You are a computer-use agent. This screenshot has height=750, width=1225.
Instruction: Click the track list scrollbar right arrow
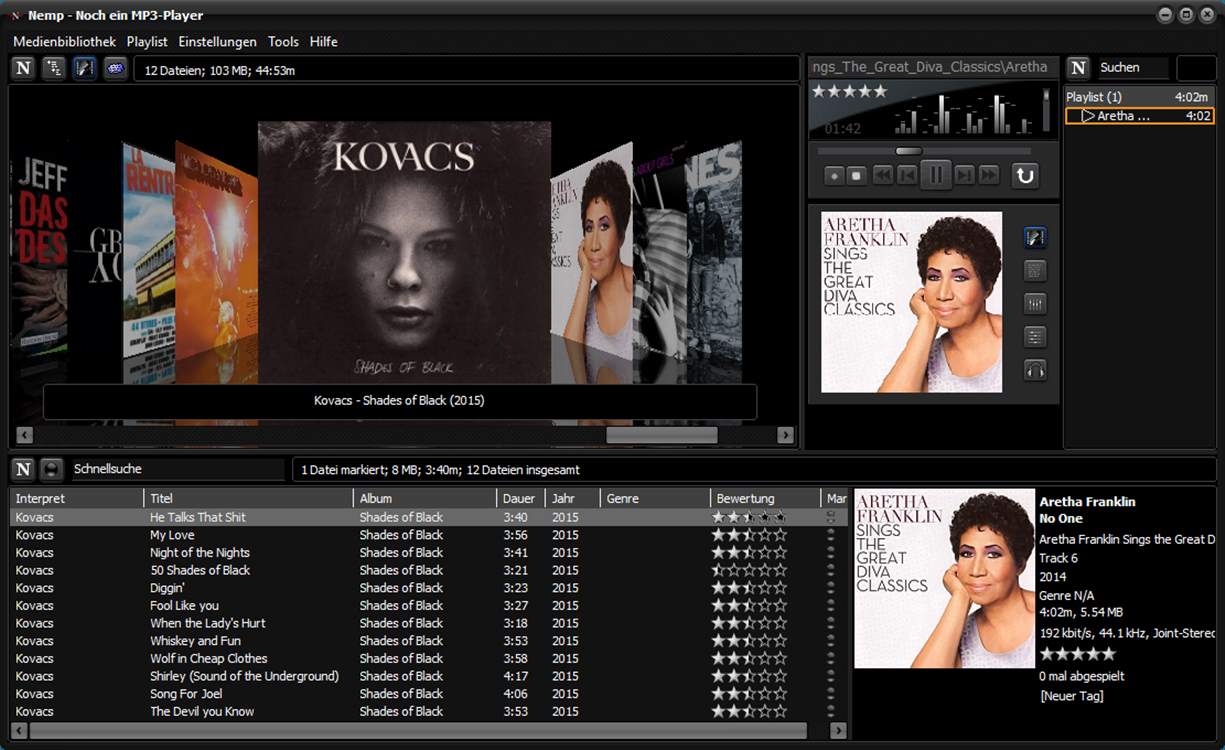coord(838,731)
